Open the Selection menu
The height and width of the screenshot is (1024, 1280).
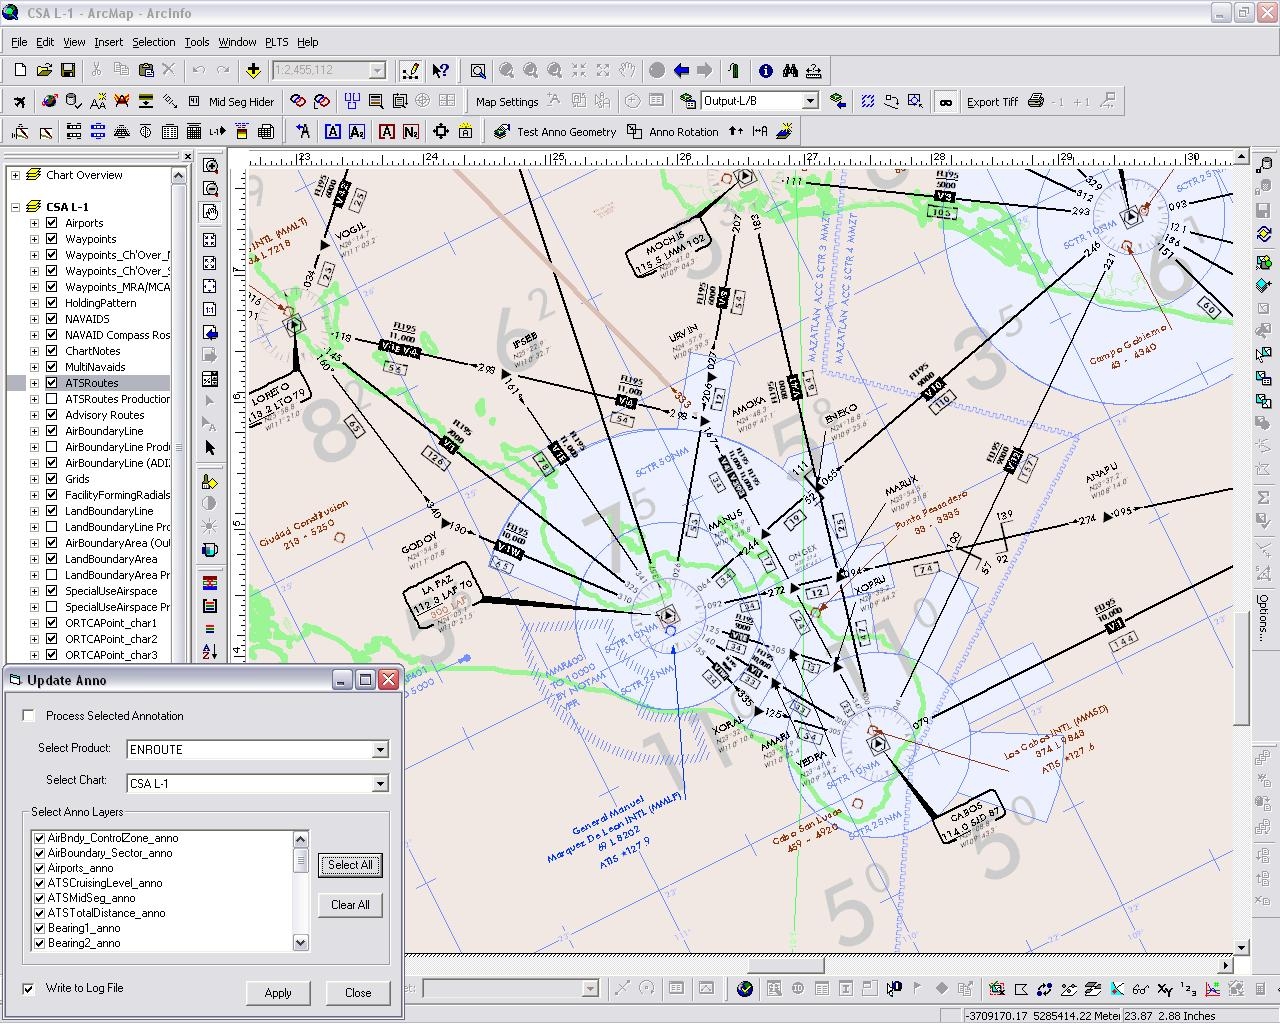[153, 42]
